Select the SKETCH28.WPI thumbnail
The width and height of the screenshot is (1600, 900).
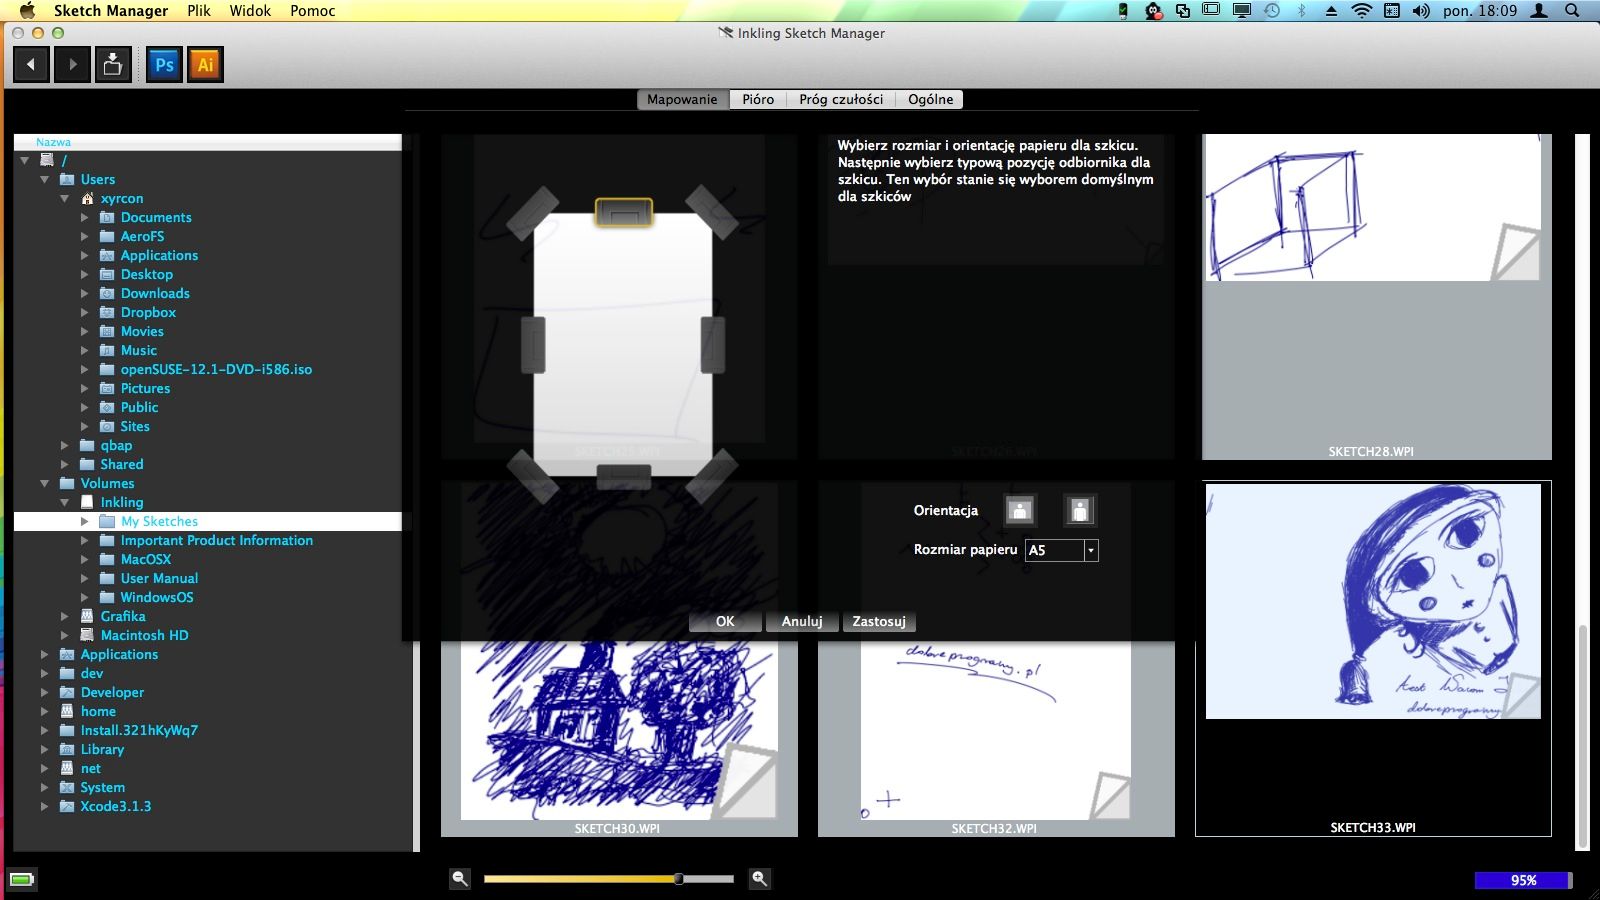[1376, 297]
